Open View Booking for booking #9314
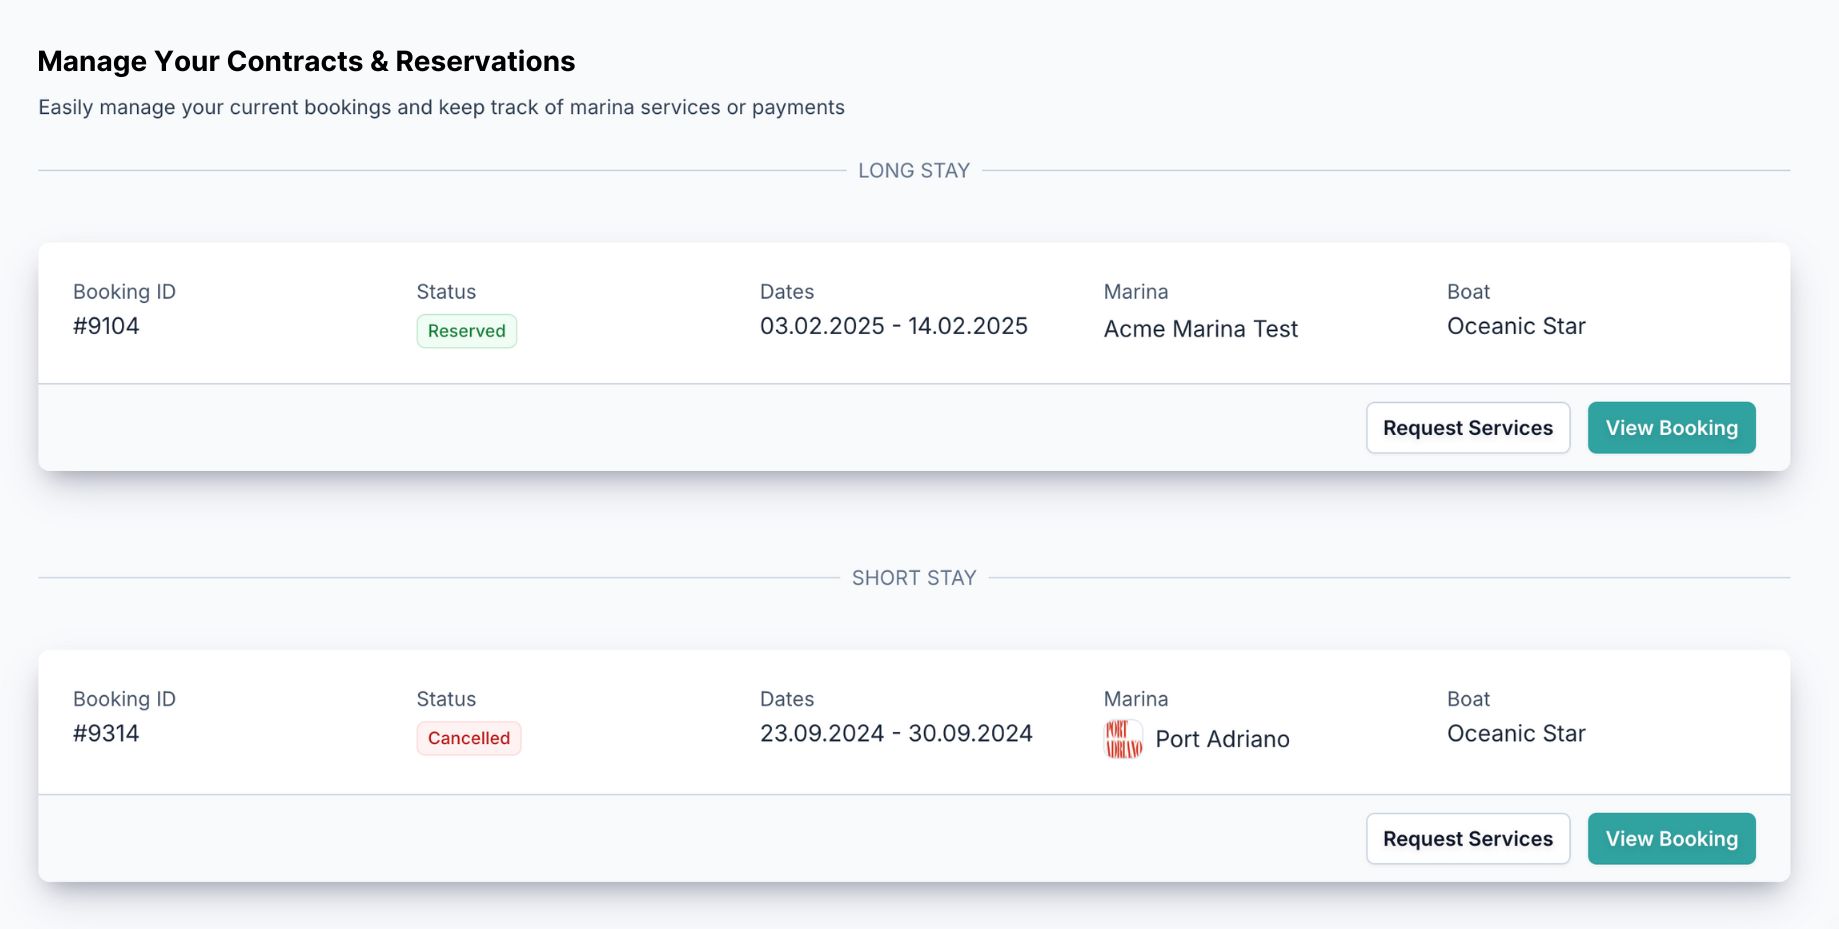The width and height of the screenshot is (1839, 929). [1671, 839]
